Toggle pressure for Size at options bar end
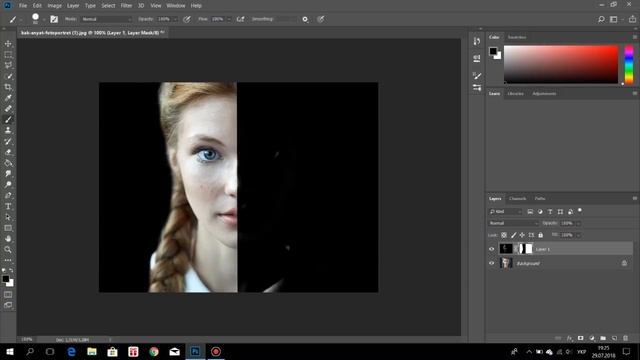The width and height of the screenshot is (640, 360). pos(321,19)
